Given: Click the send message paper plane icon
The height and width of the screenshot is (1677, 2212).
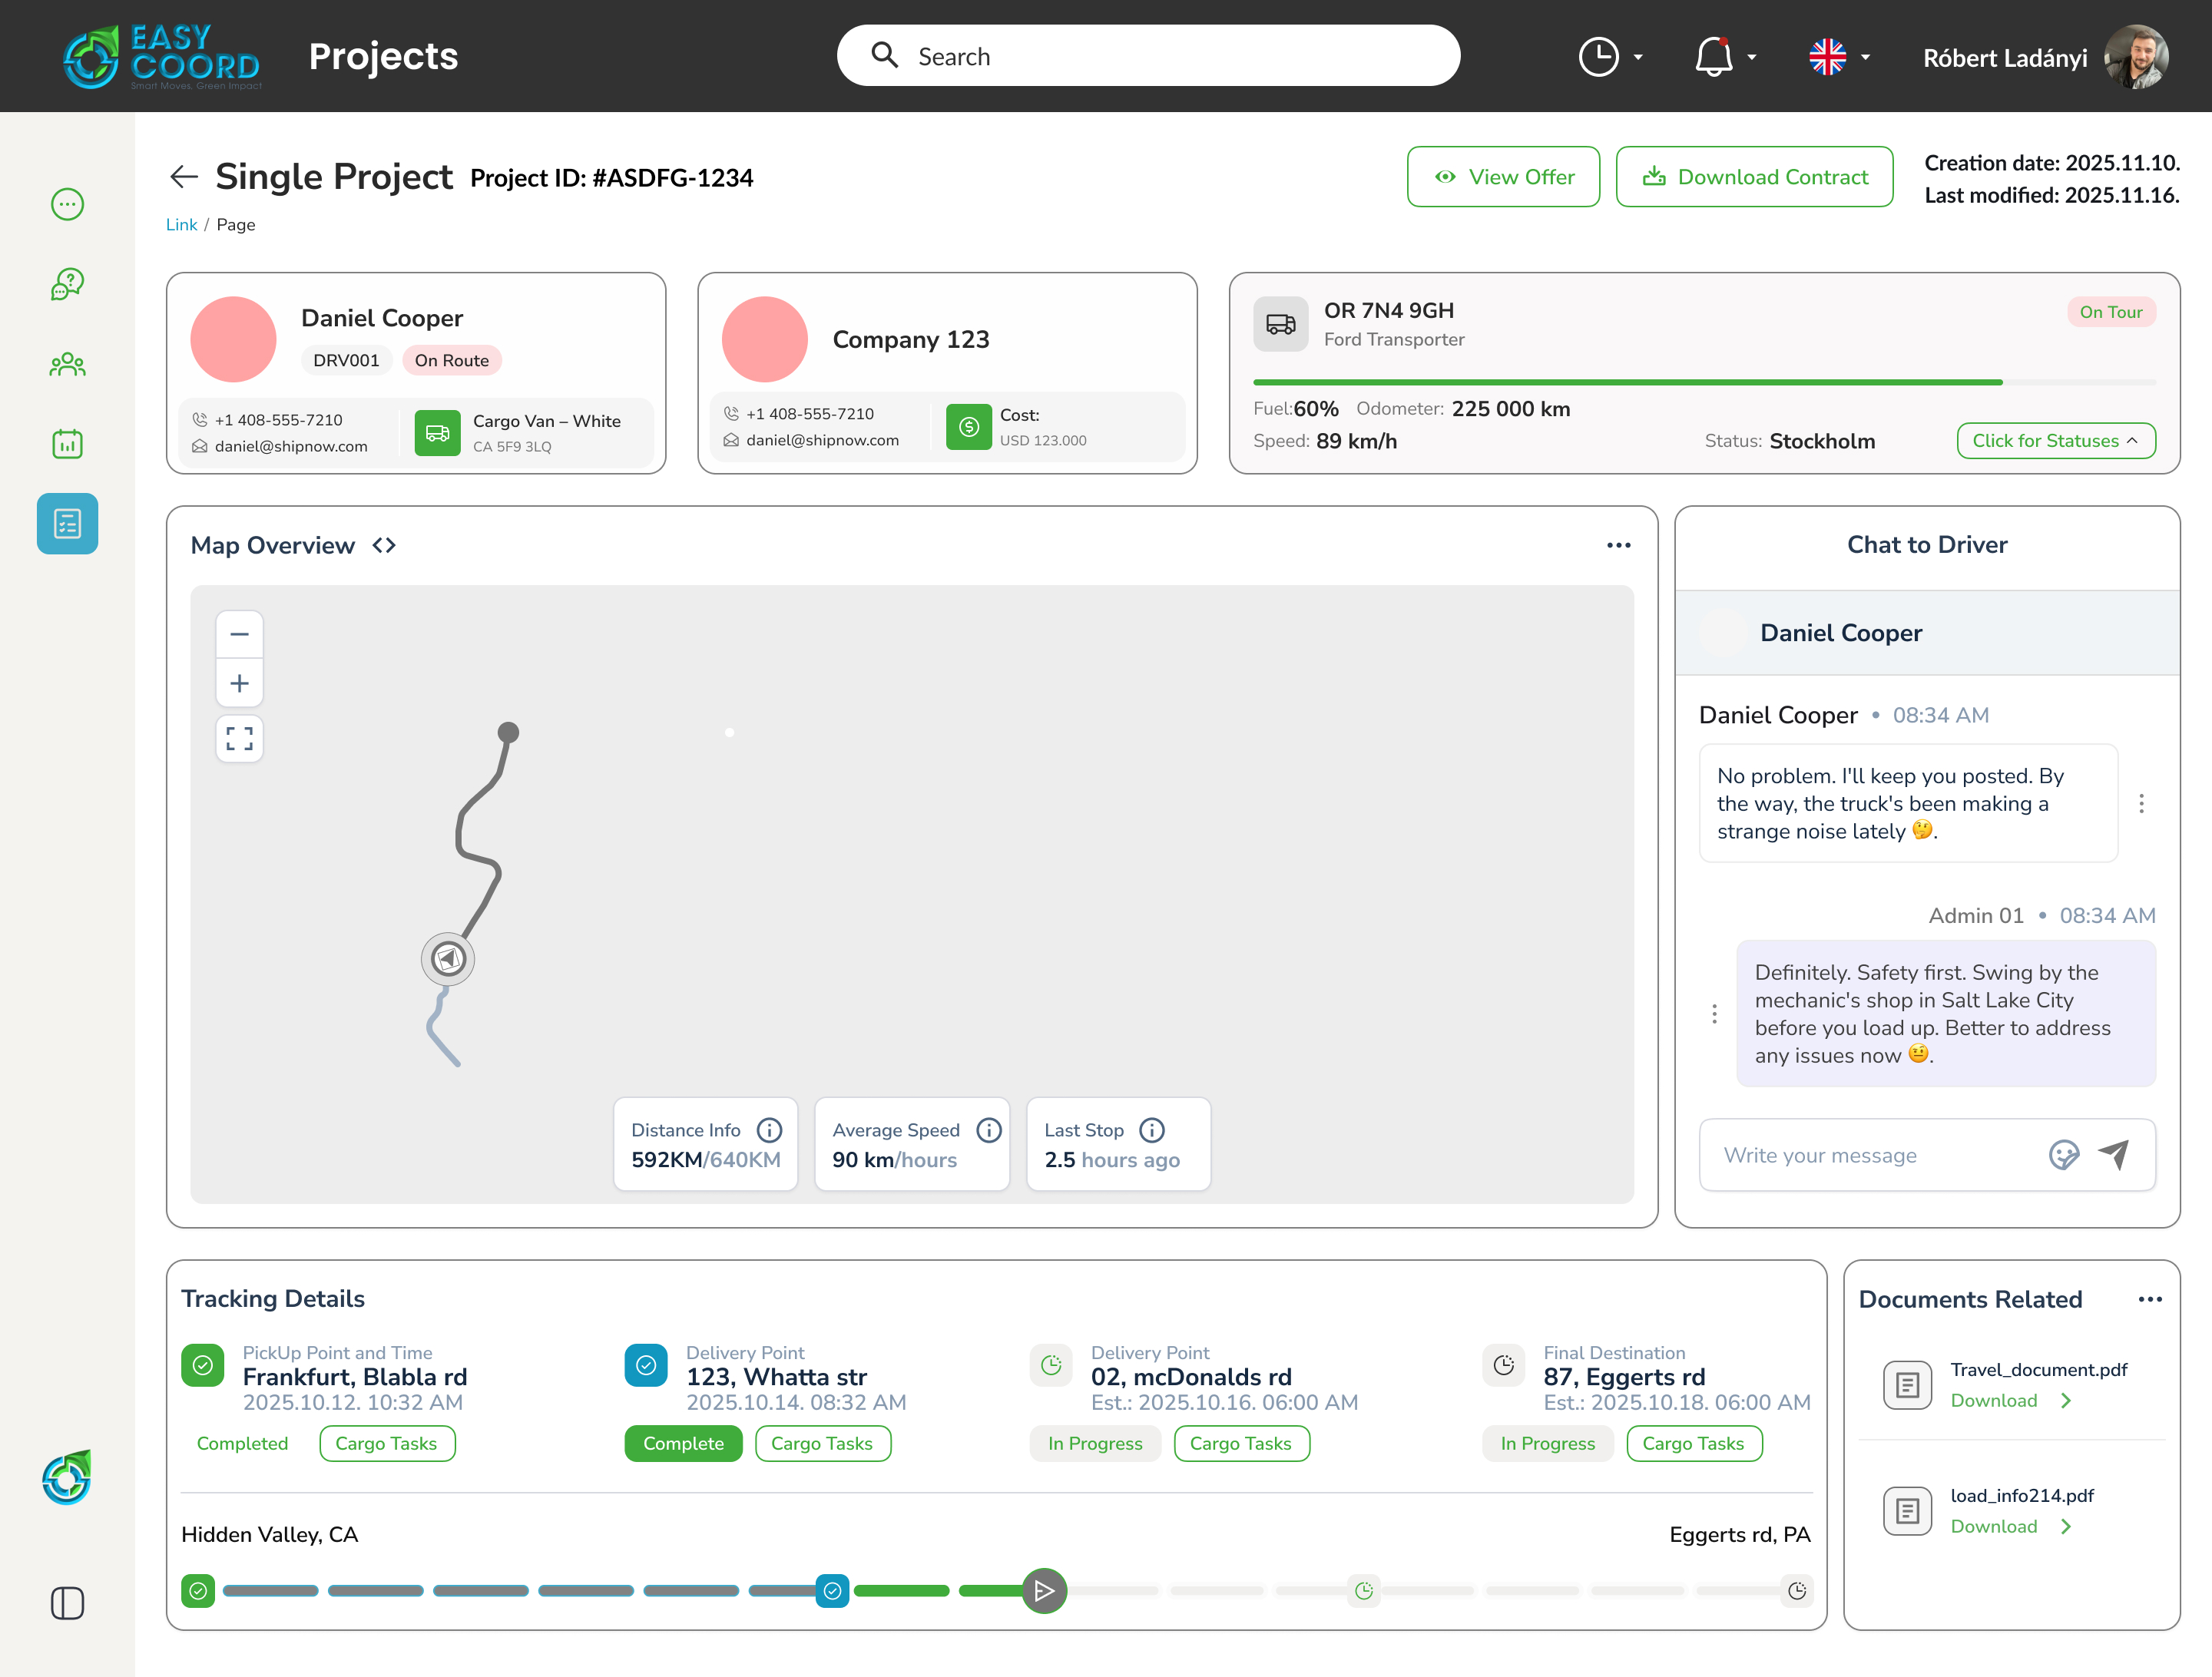Looking at the screenshot, I should [2113, 1155].
